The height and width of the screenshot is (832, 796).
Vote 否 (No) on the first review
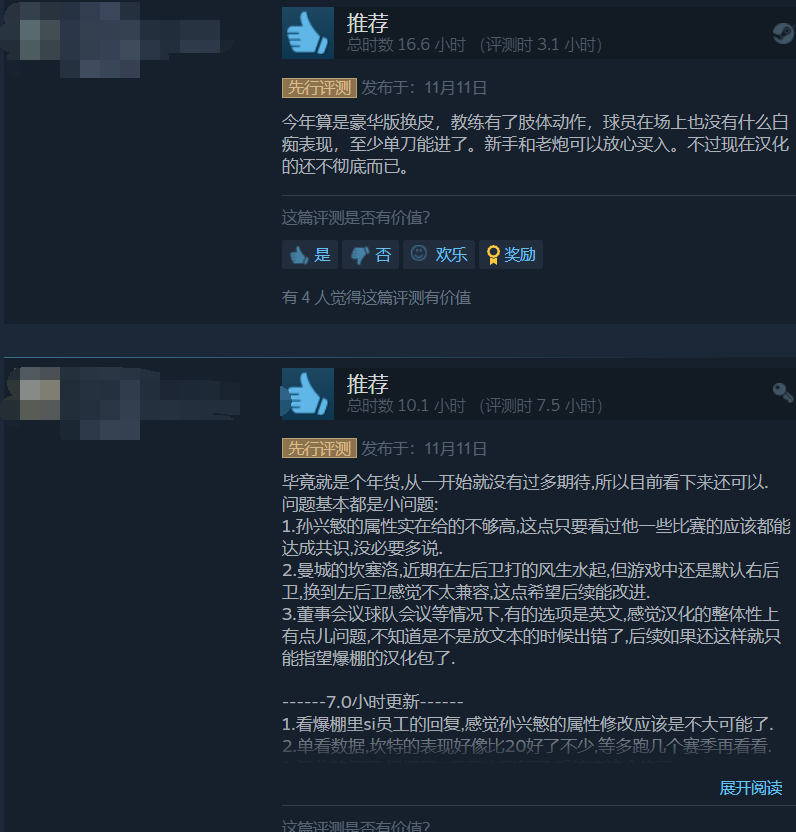[370, 255]
